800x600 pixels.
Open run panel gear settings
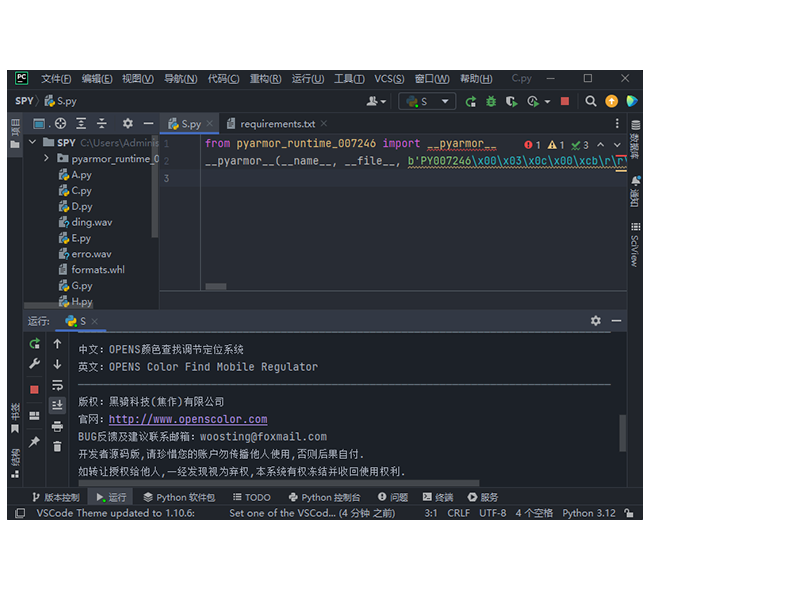pyautogui.click(x=595, y=321)
